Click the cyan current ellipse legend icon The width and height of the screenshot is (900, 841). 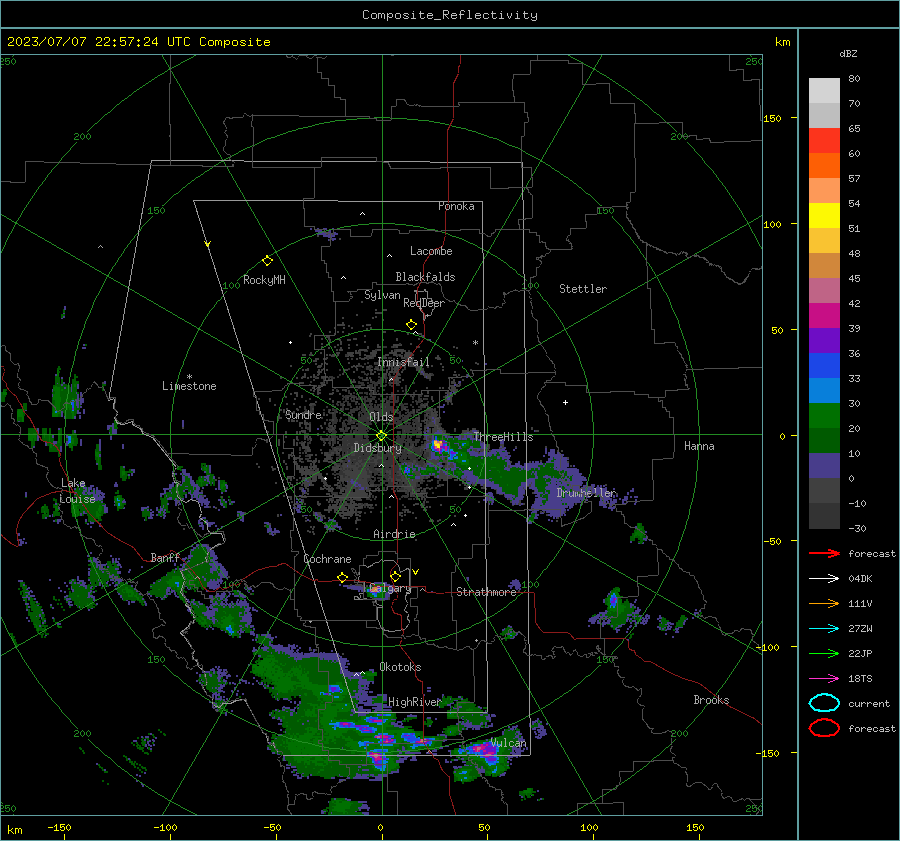pyautogui.click(x=824, y=703)
